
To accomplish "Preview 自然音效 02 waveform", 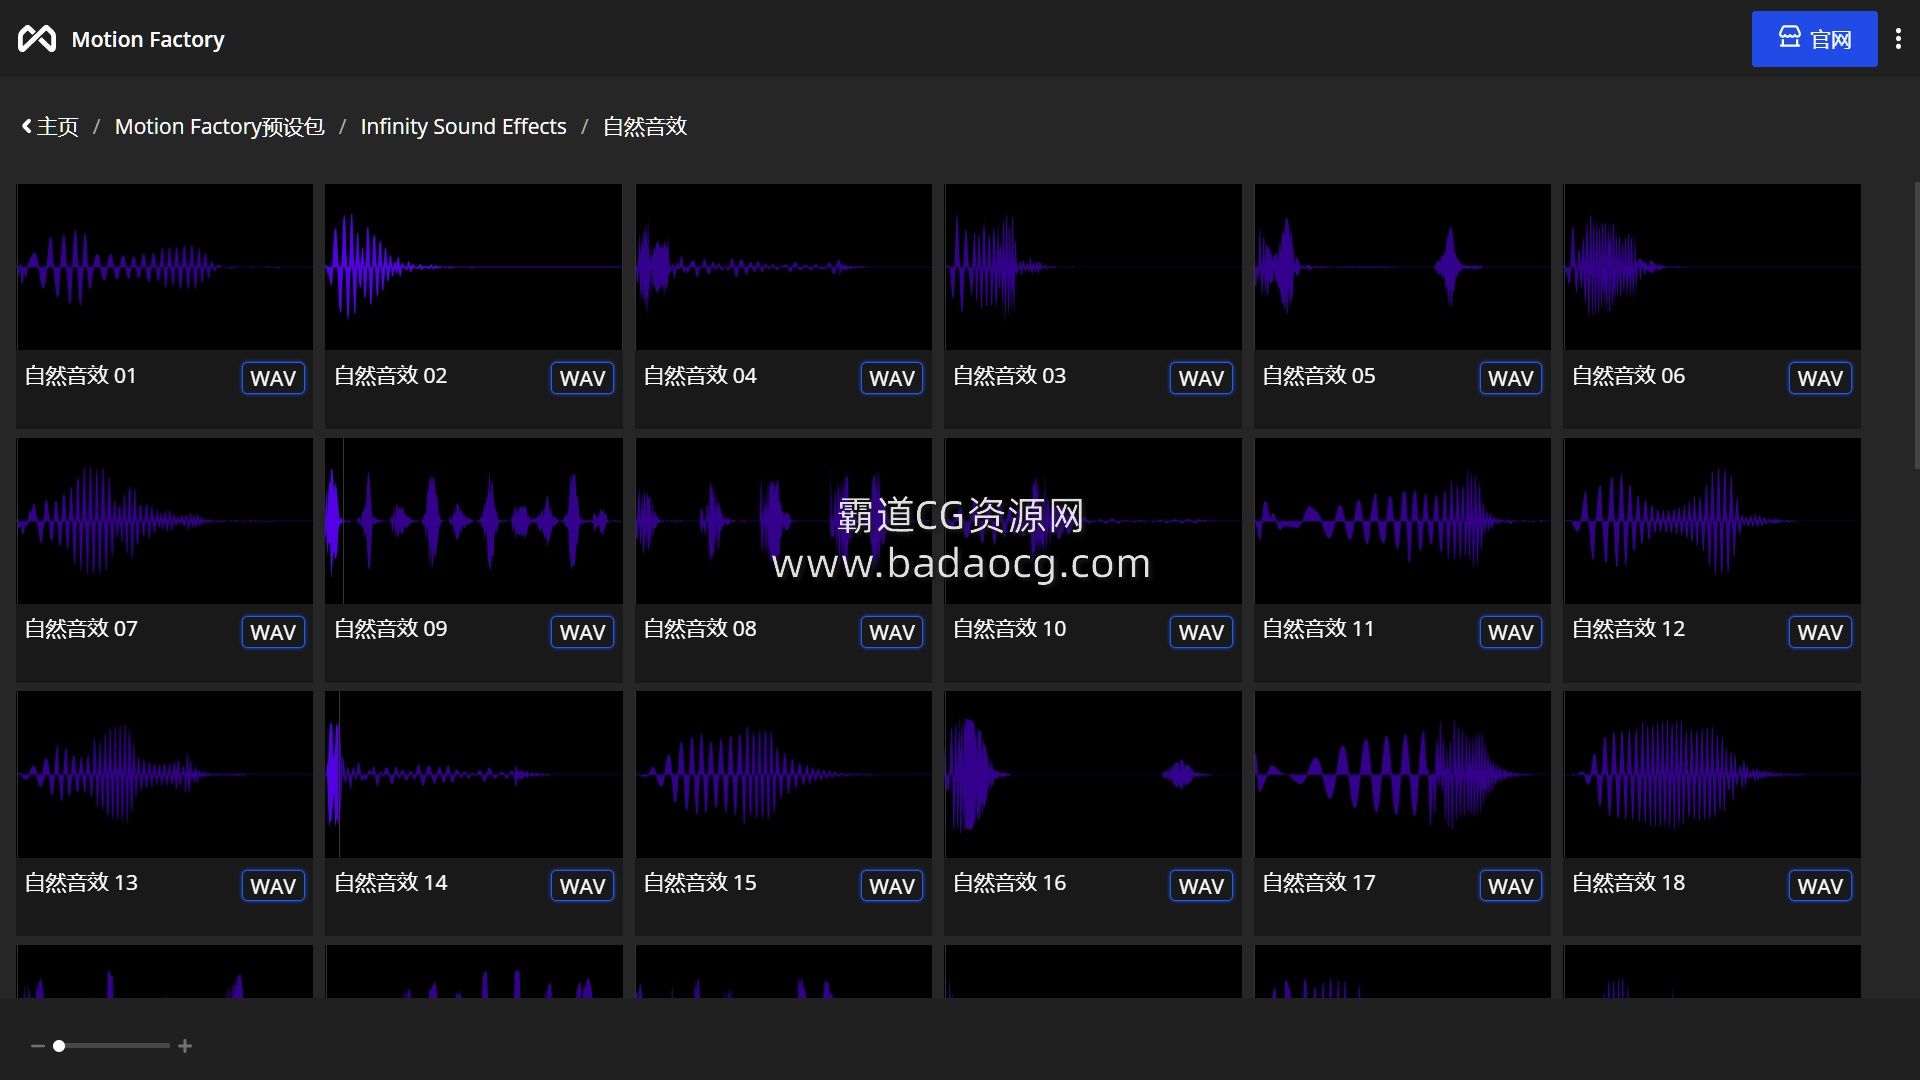I will click(x=474, y=267).
